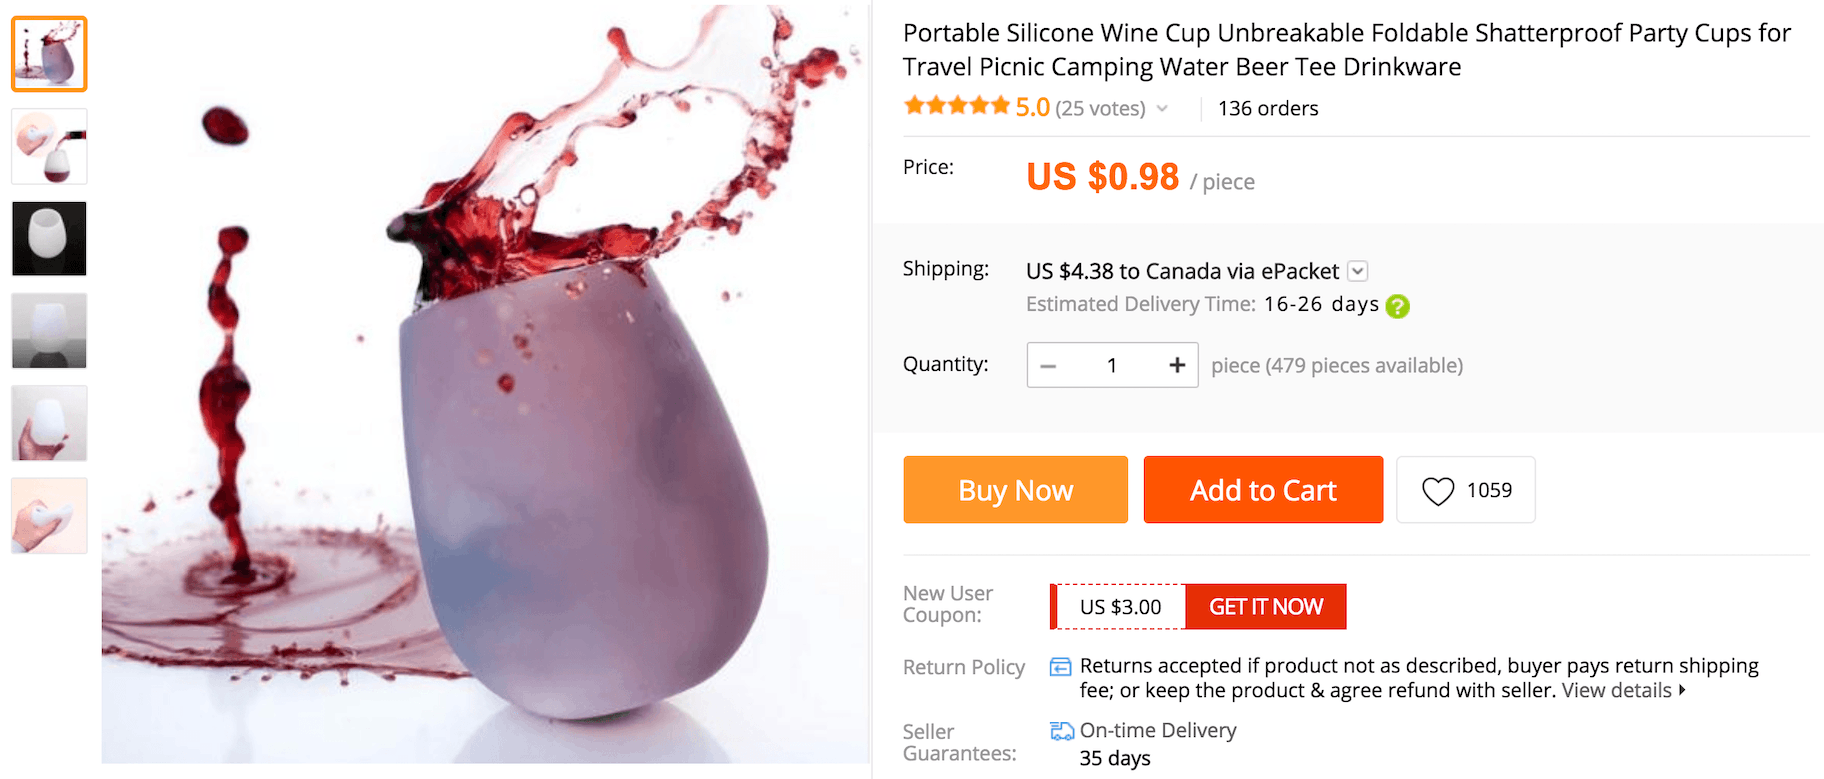This screenshot has width=1824, height=779.
Task: Increase quantity with the plus icon
Action: [x=1176, y=365]
